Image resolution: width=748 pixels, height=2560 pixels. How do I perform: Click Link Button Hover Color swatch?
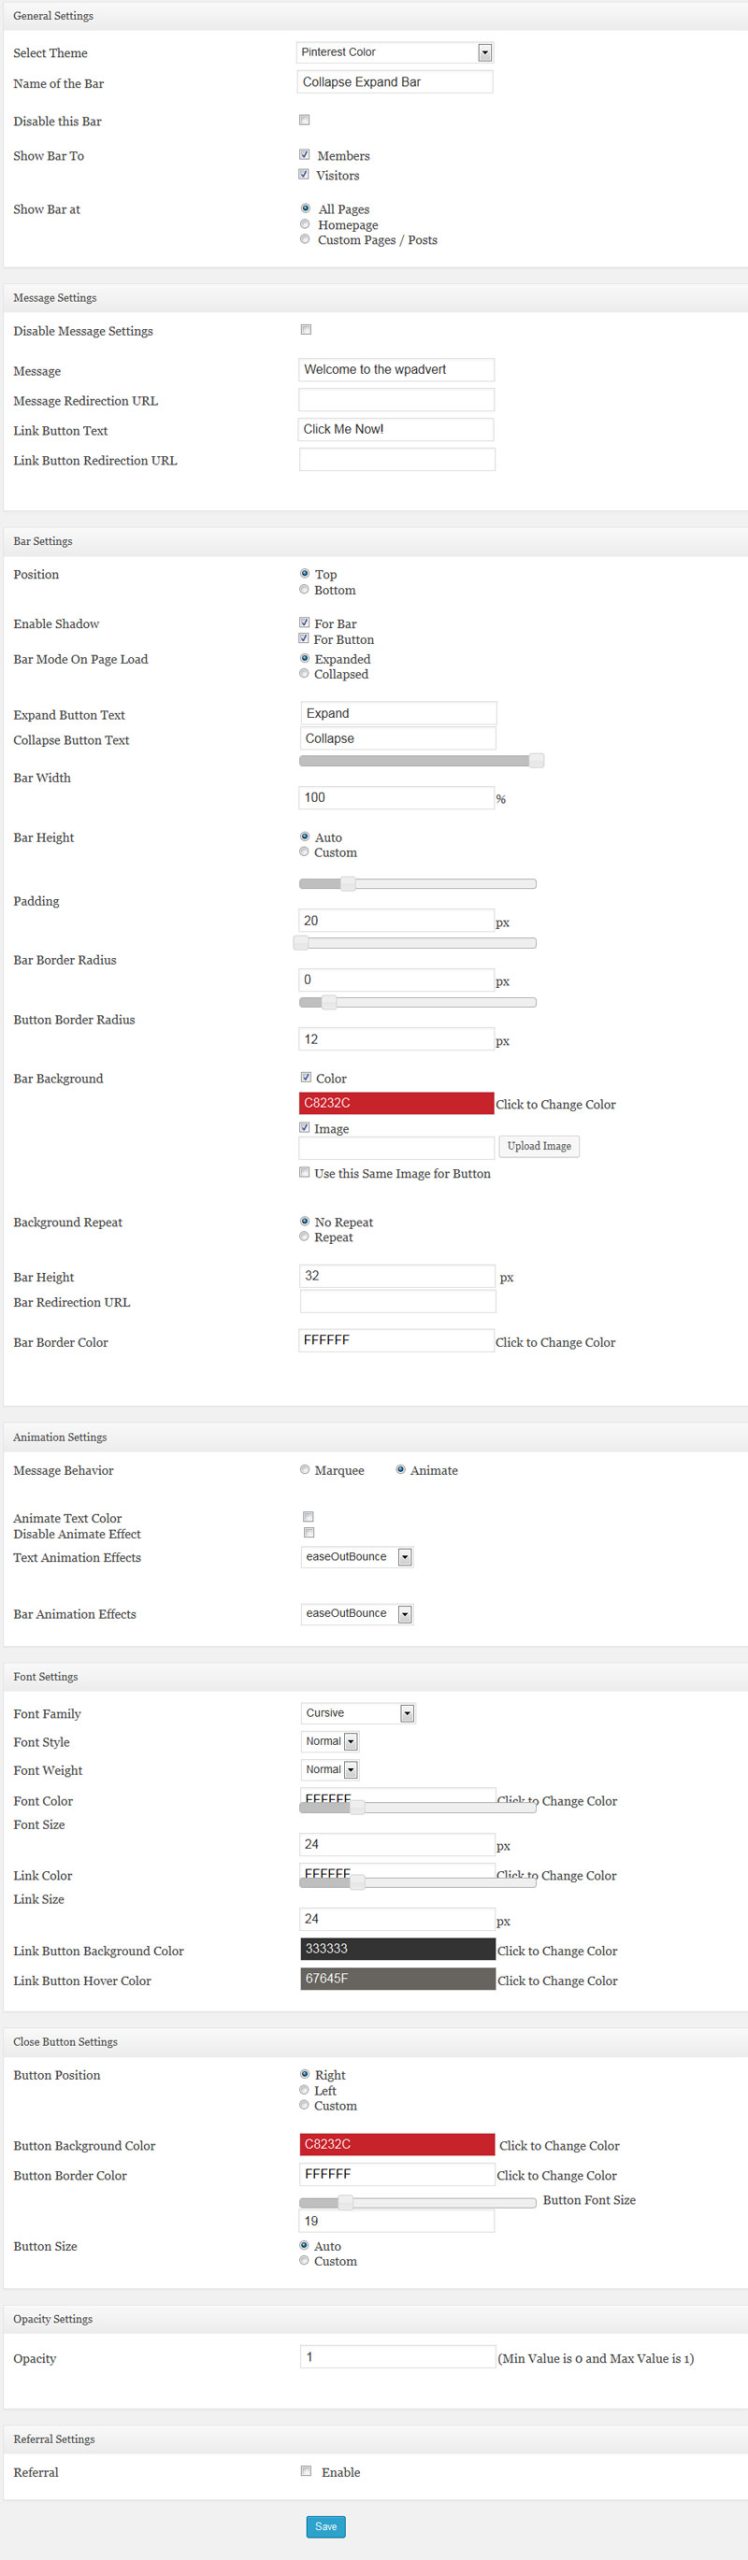click(397, 1979)
